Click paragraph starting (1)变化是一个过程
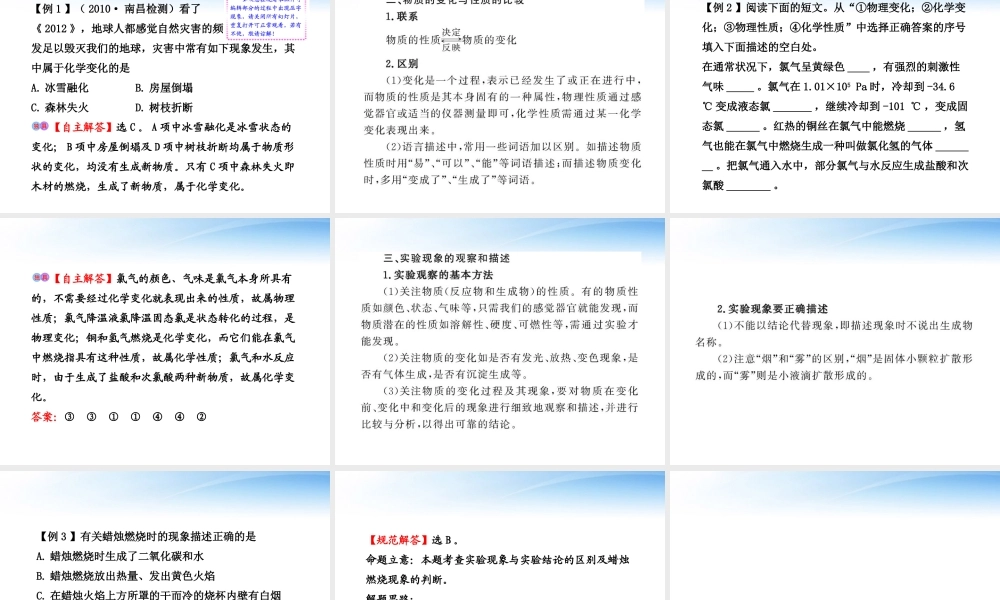Screen dimensions: 1000x600 pos(503,105)
